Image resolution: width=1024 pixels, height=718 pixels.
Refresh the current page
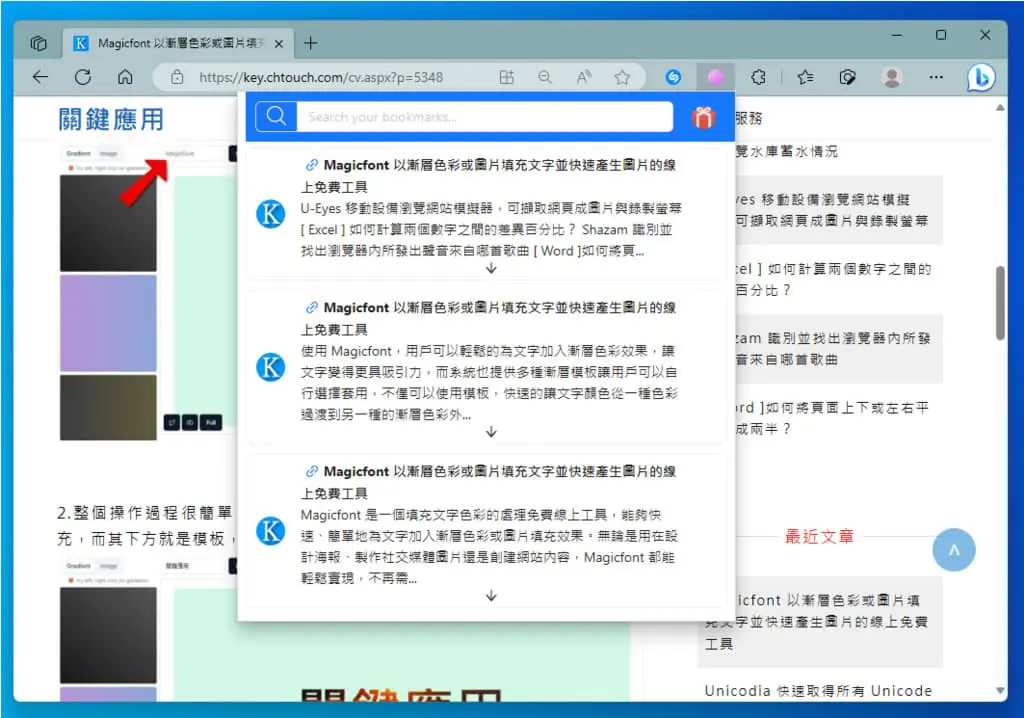pyautogui.click(x=83, y=77)
